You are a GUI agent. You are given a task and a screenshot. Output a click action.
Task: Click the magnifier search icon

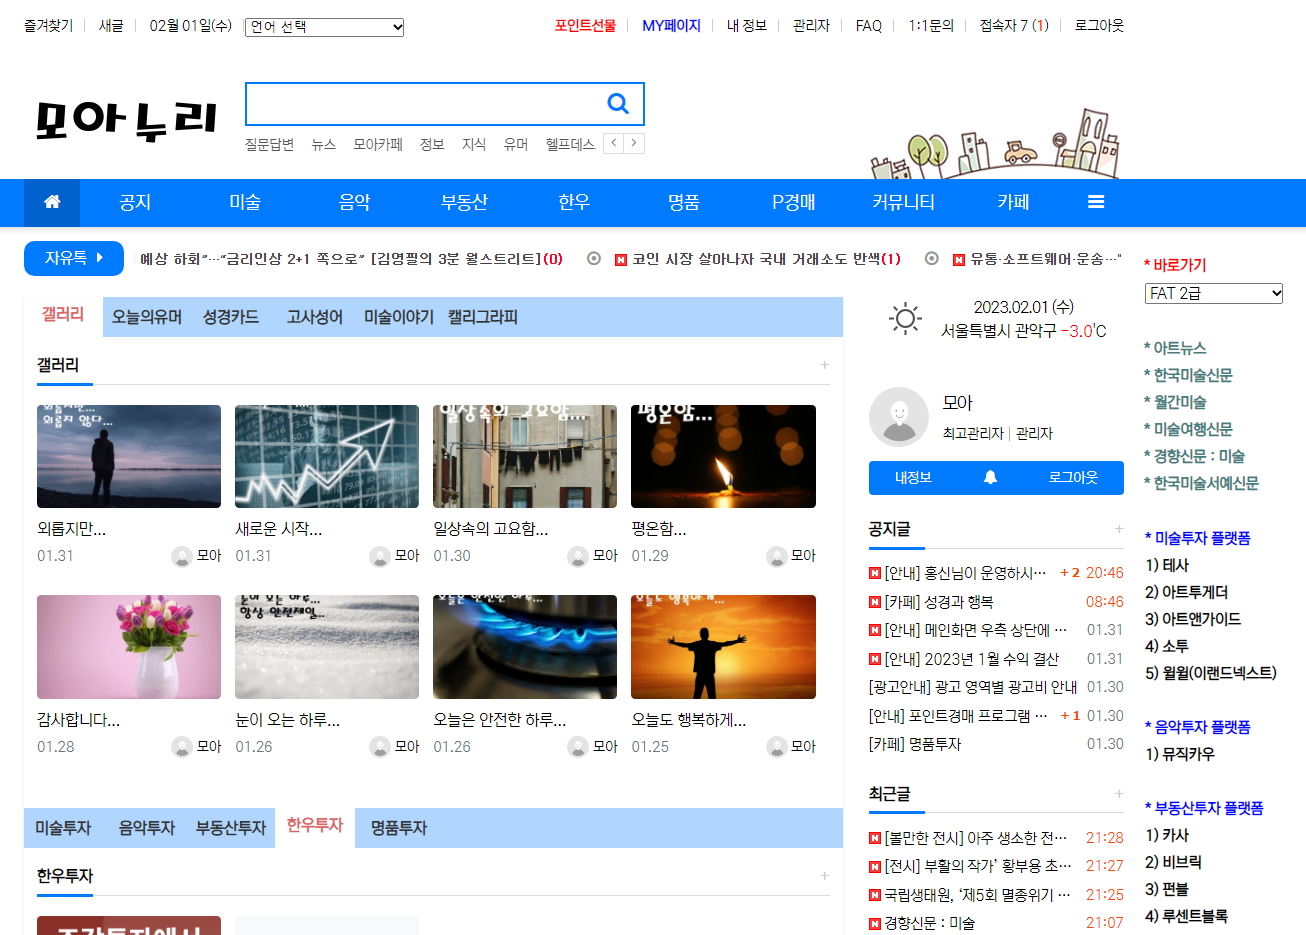618,103
